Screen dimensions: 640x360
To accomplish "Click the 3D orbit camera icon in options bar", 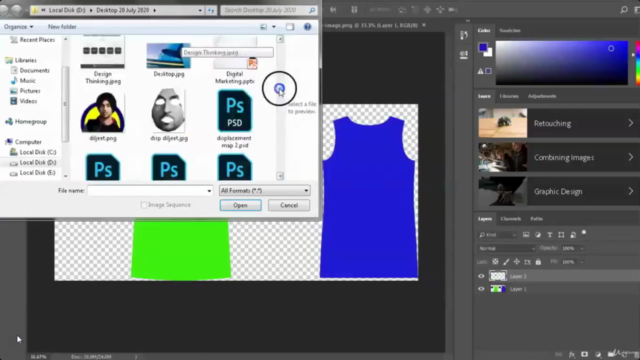I will (402, 9).
